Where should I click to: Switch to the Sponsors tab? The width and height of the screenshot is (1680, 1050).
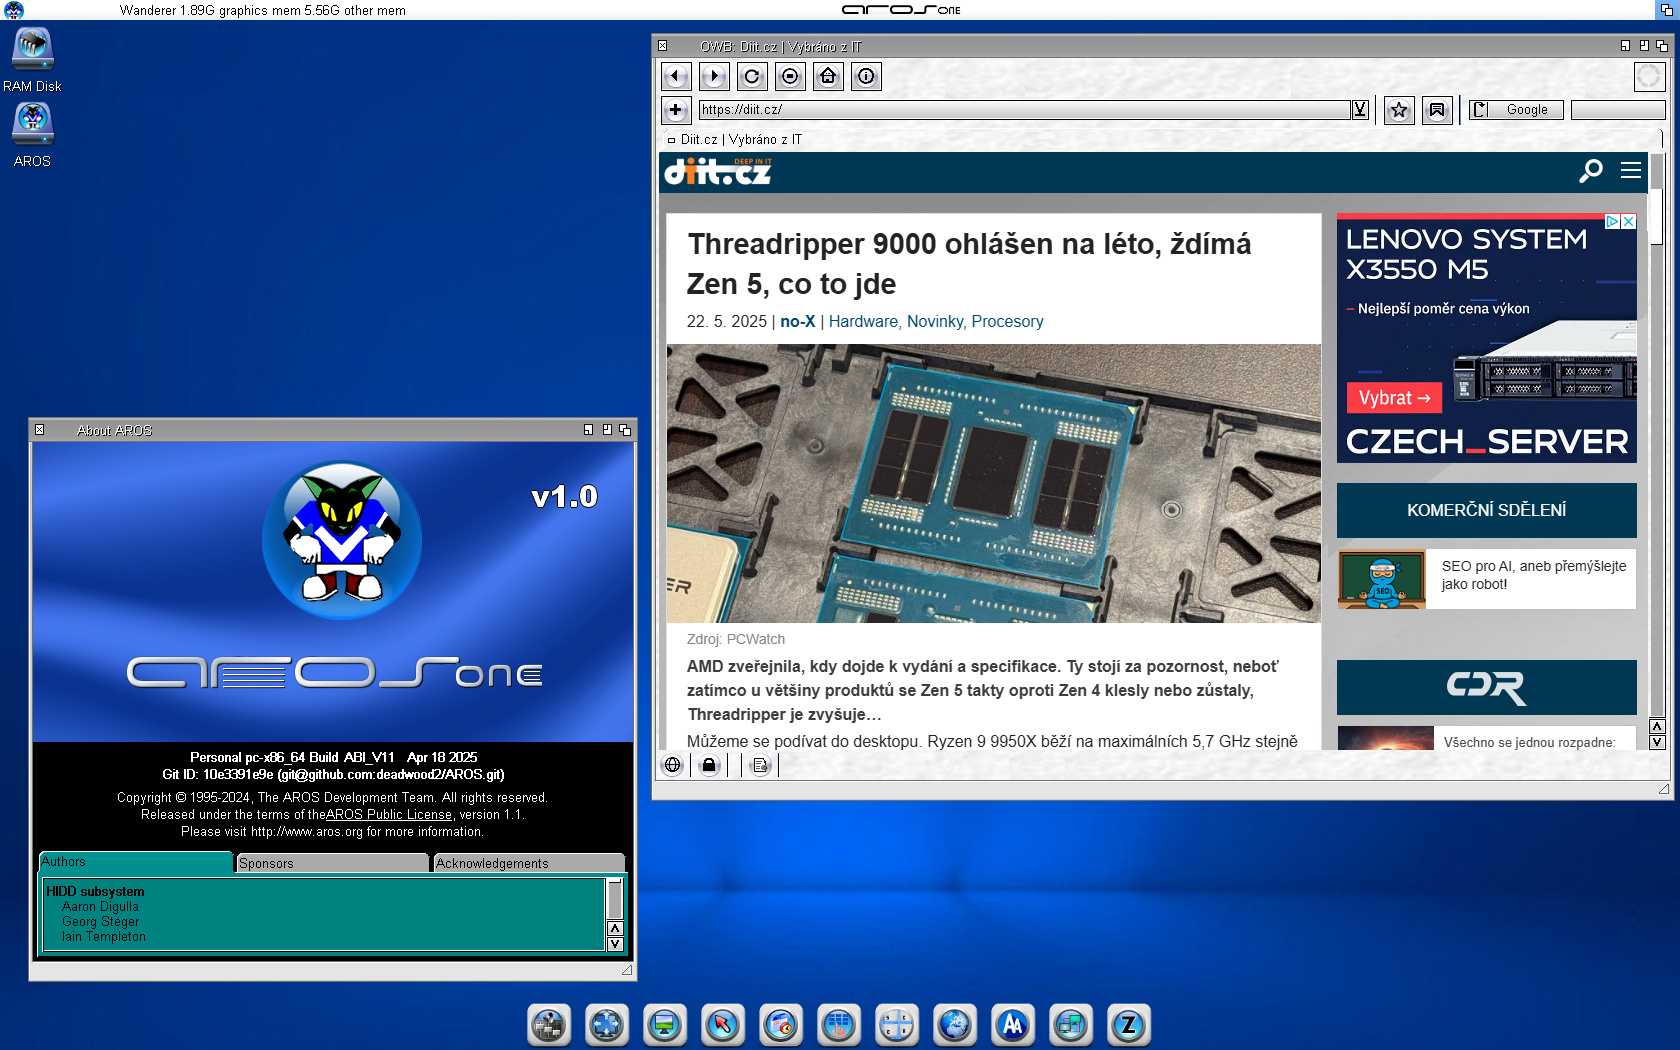333,863
